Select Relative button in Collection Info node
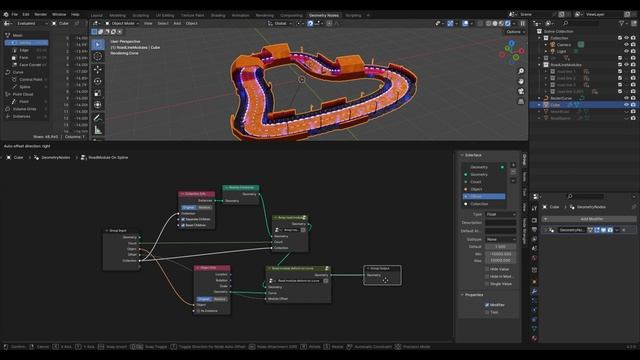The image size is (640, 360). pos(204,207)
